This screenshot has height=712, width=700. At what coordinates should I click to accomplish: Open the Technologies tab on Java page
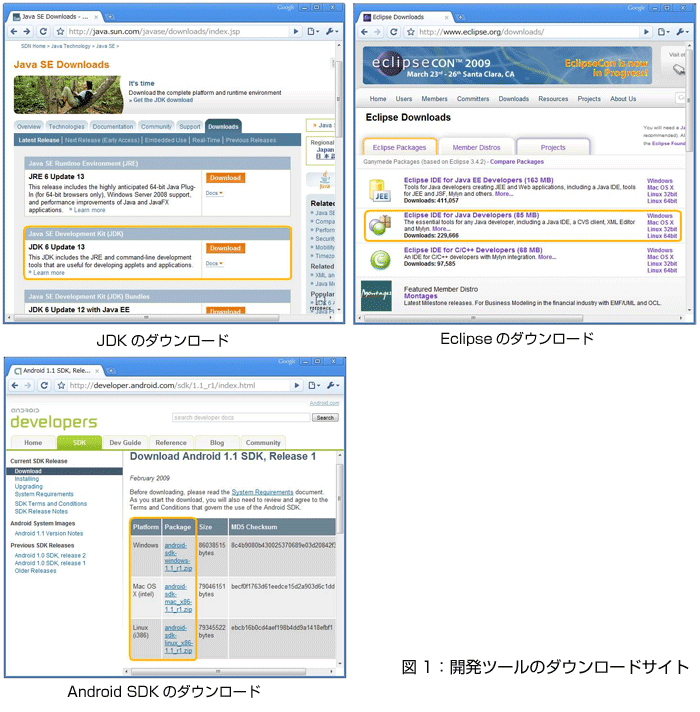[x=66, y=127]
